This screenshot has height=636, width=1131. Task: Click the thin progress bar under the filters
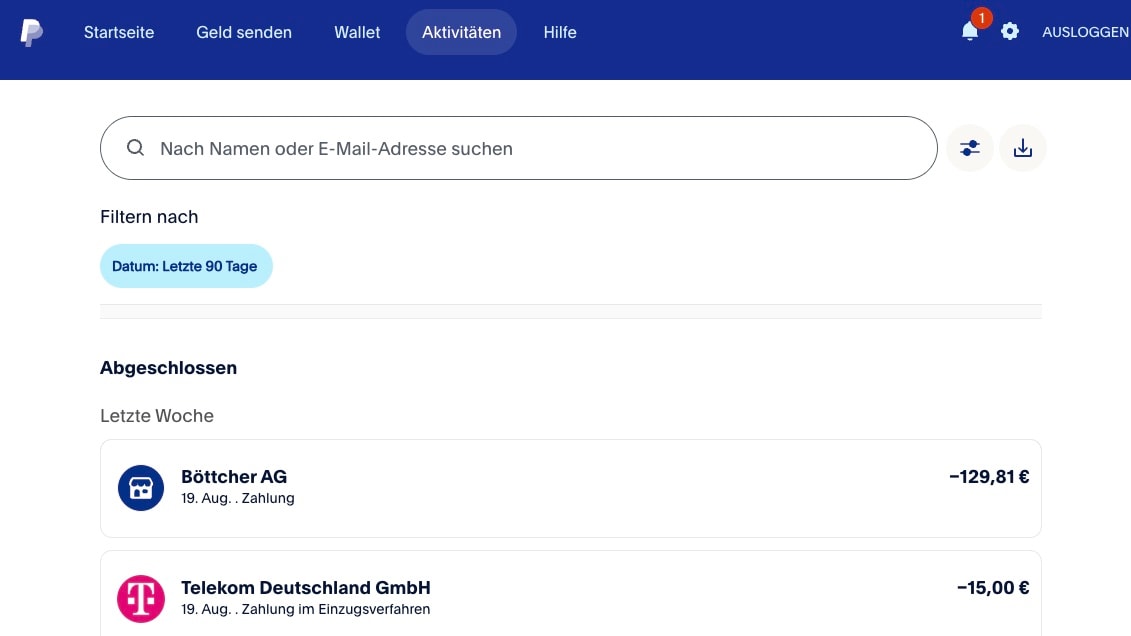[571, 311]
